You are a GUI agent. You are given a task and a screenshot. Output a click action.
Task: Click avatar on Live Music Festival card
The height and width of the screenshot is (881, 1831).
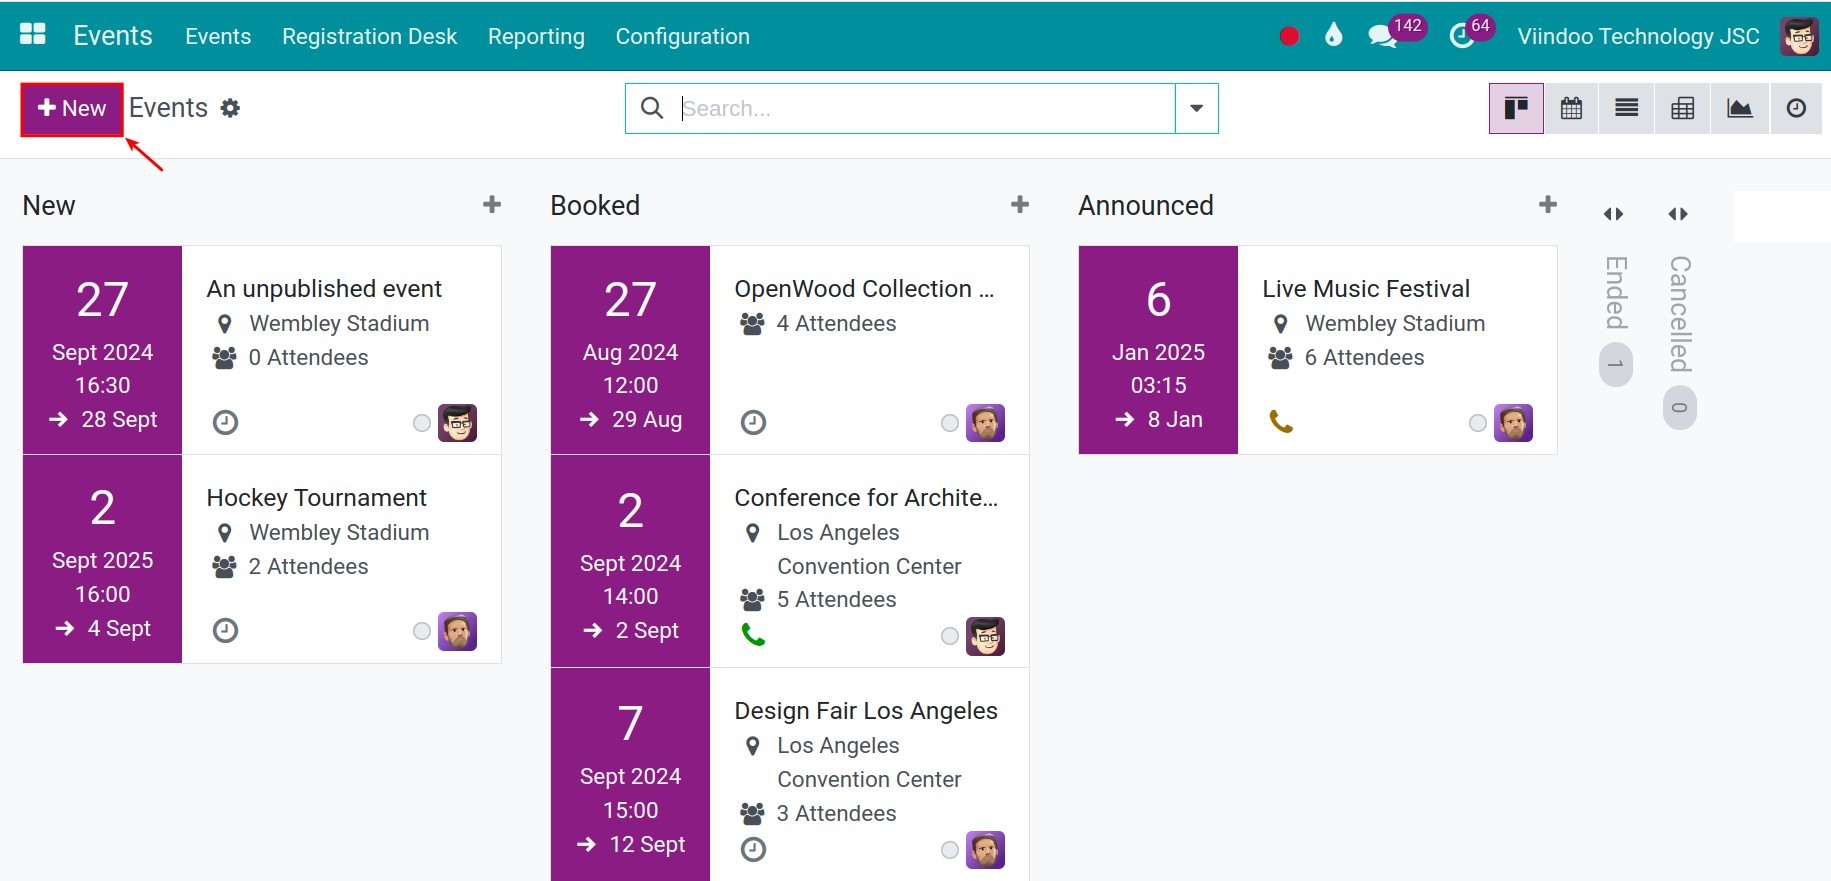pos(1513,422)
